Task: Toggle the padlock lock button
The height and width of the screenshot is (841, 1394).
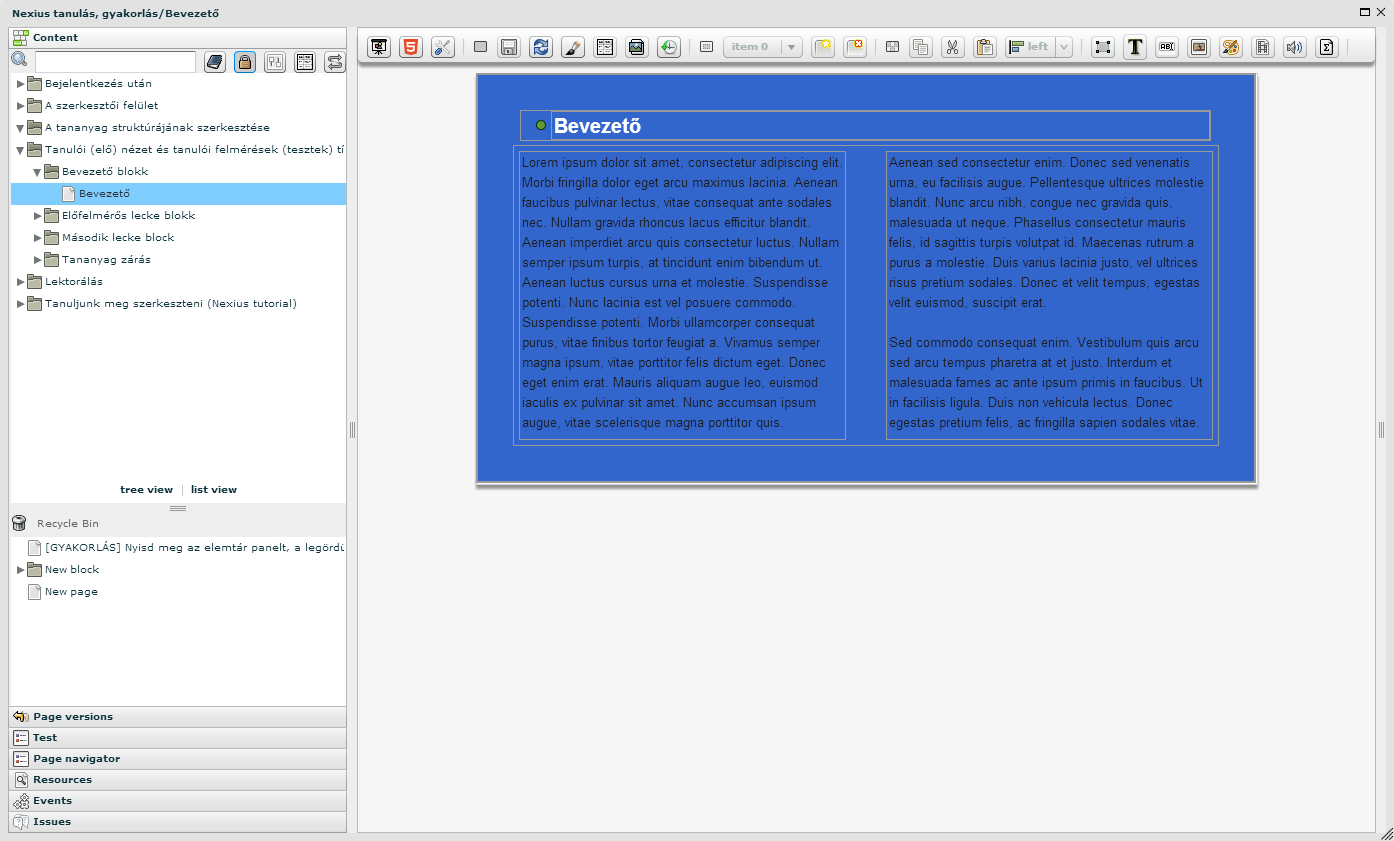Action: [x=244, y=62]
